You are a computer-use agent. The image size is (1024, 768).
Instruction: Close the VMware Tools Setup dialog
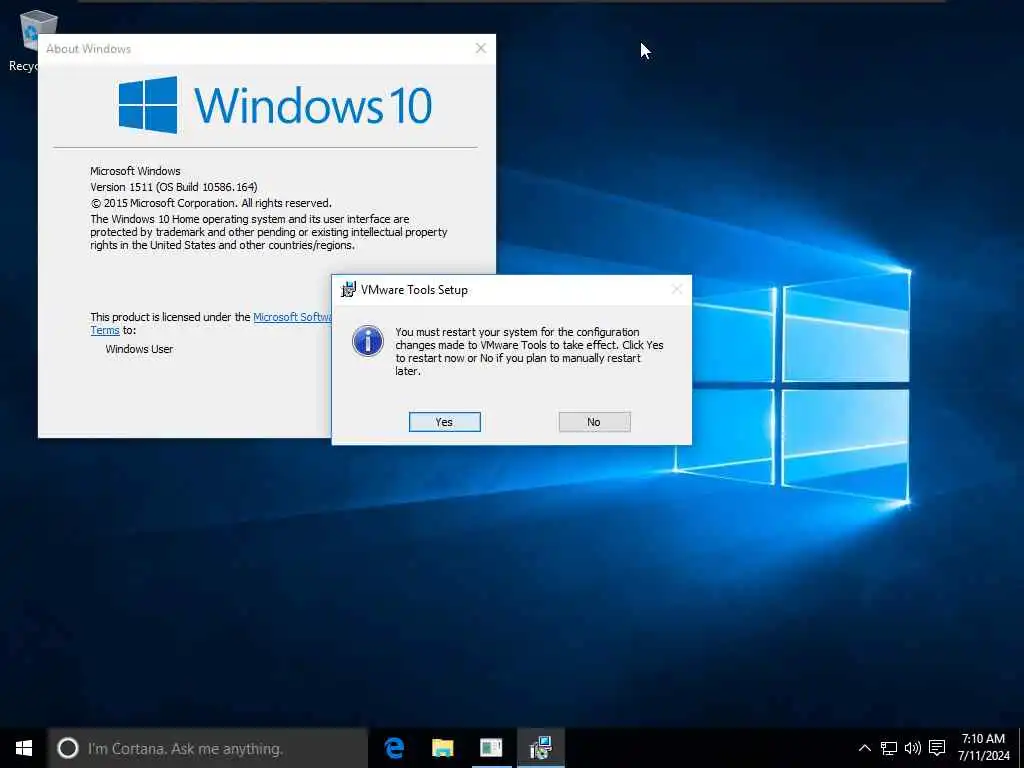(677, 289)
